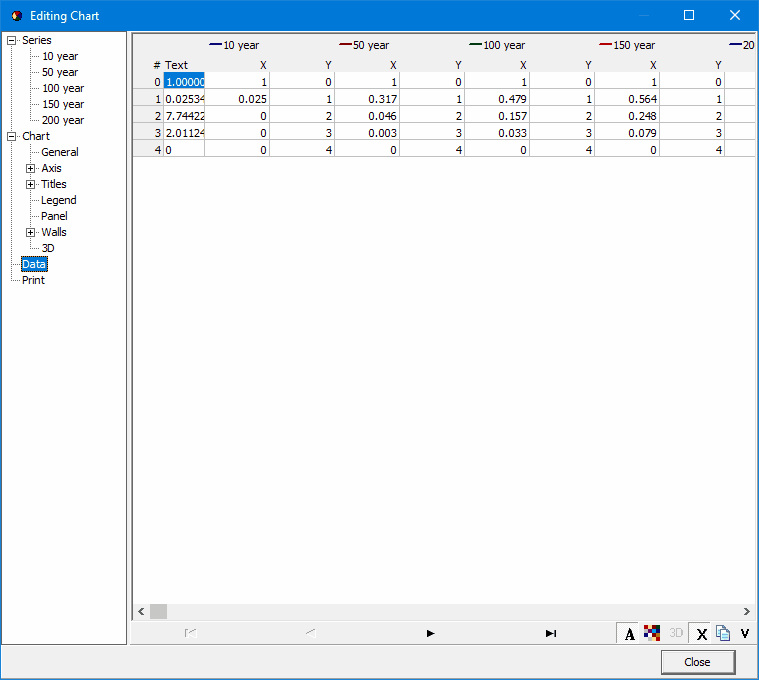
Task: Jump to last record with navigator button
Action: click(x=550, y=633)
